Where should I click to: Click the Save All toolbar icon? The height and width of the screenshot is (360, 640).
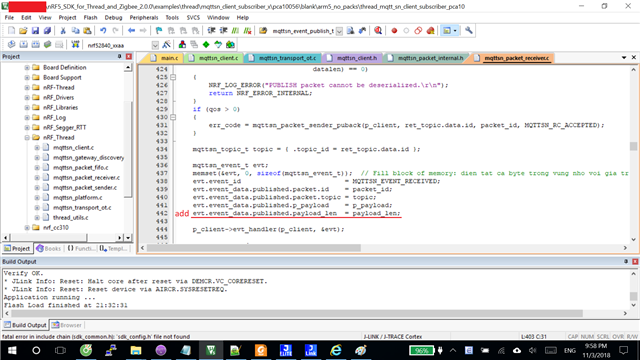pos(47,31)
